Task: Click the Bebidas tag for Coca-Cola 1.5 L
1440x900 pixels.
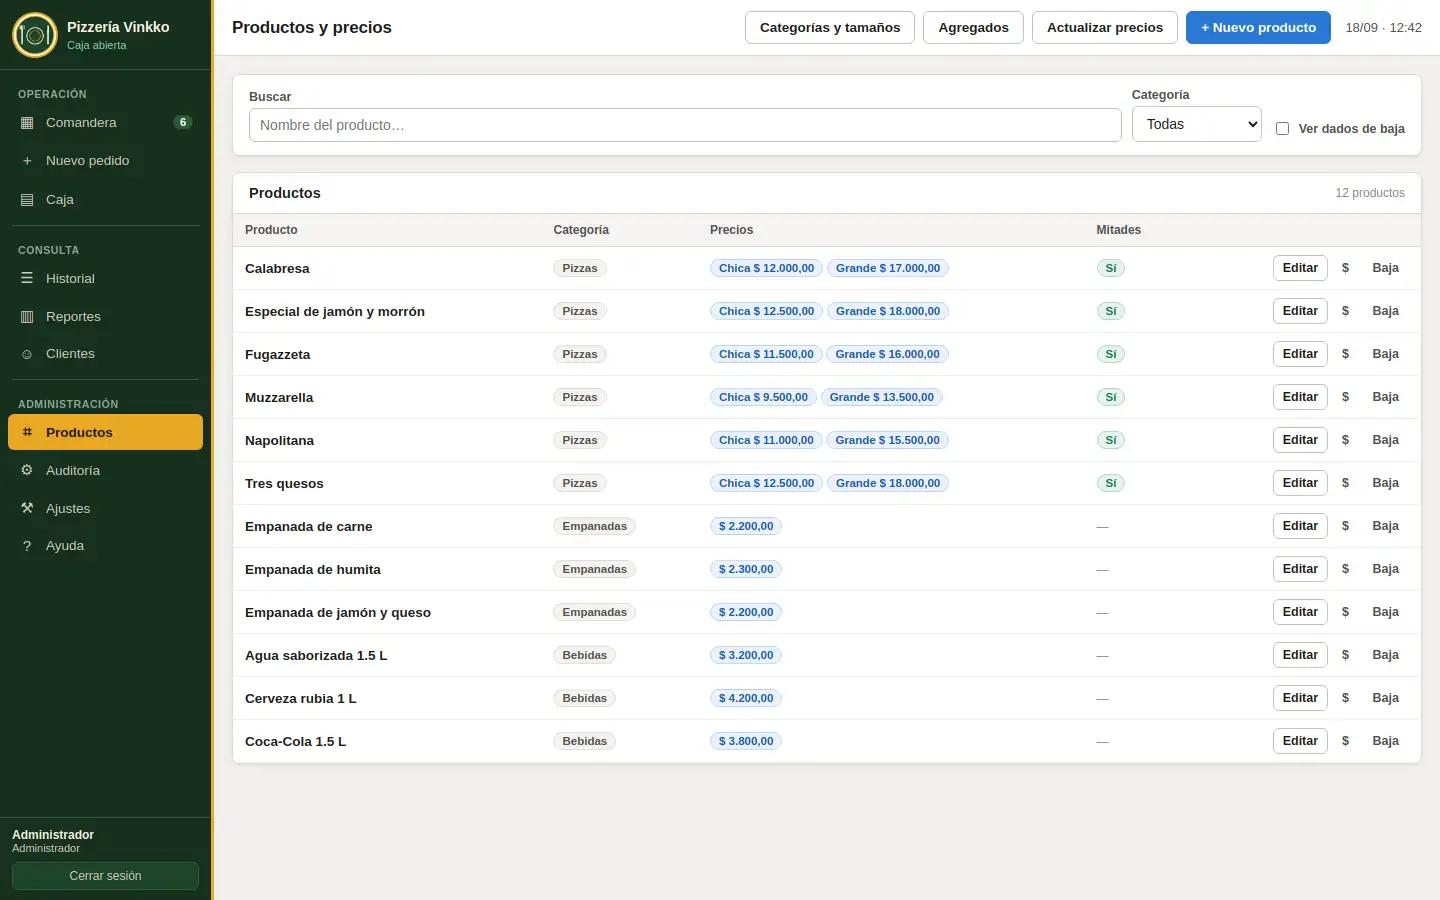Action: click(584, 741)
